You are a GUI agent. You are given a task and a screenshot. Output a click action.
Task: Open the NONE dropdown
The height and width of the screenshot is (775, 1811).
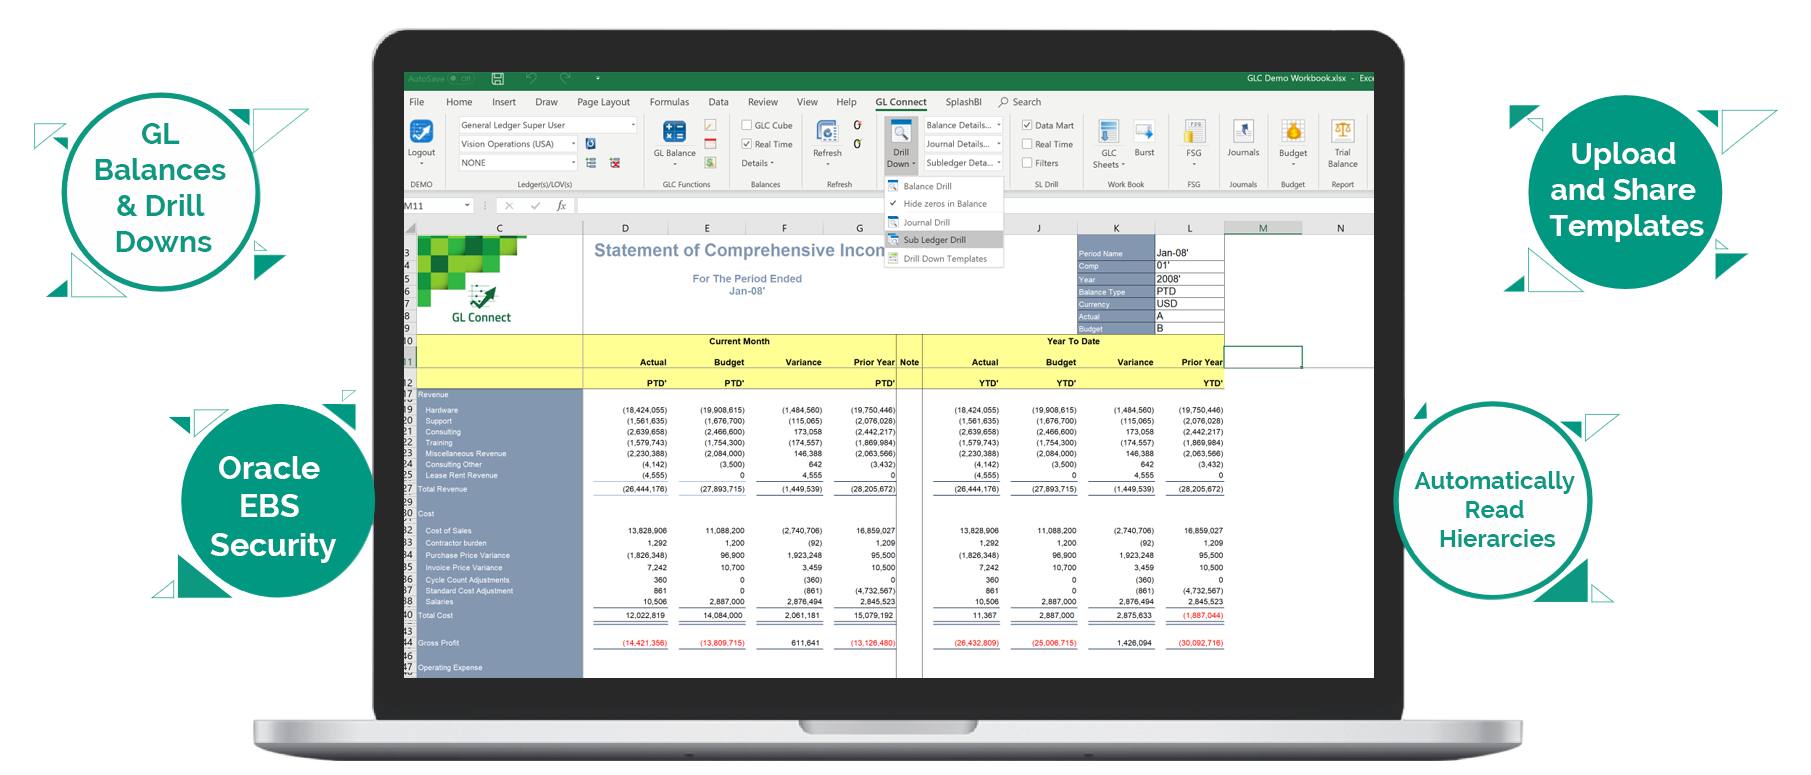click(573, 163)
